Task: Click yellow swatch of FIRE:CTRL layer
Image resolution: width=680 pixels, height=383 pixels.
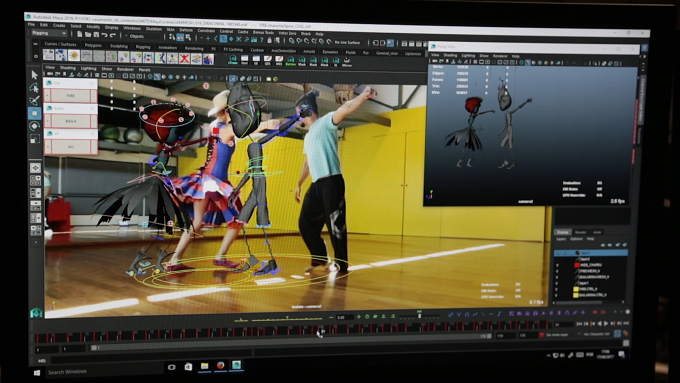Action: tap(576, 289)
